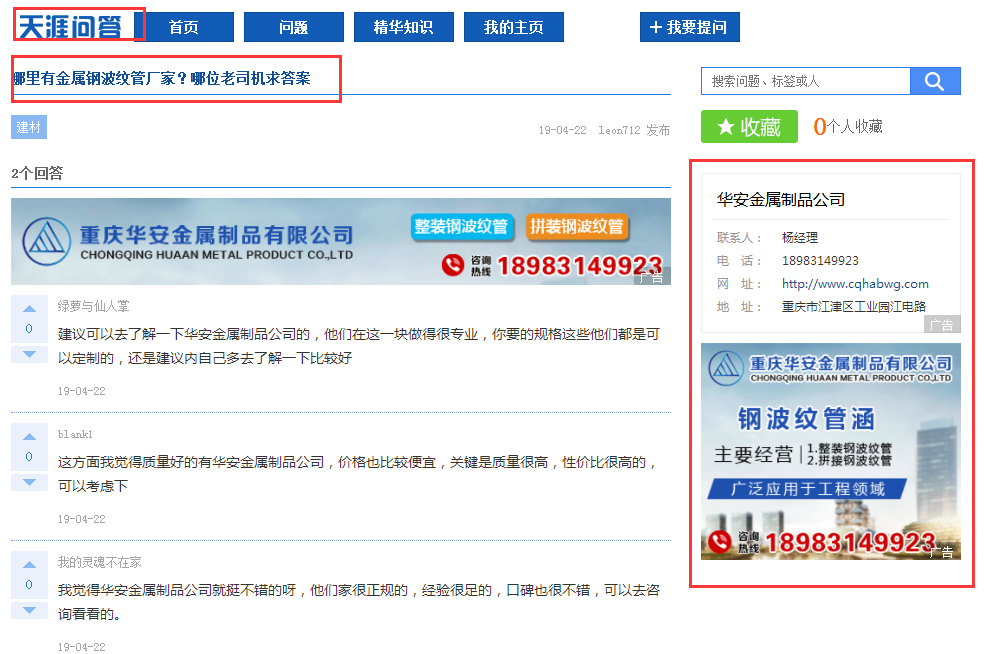Click the 天涯问答 site logo
Image resolution: width=998 pixels, height=654 pixels.
[x=70, y=27]
